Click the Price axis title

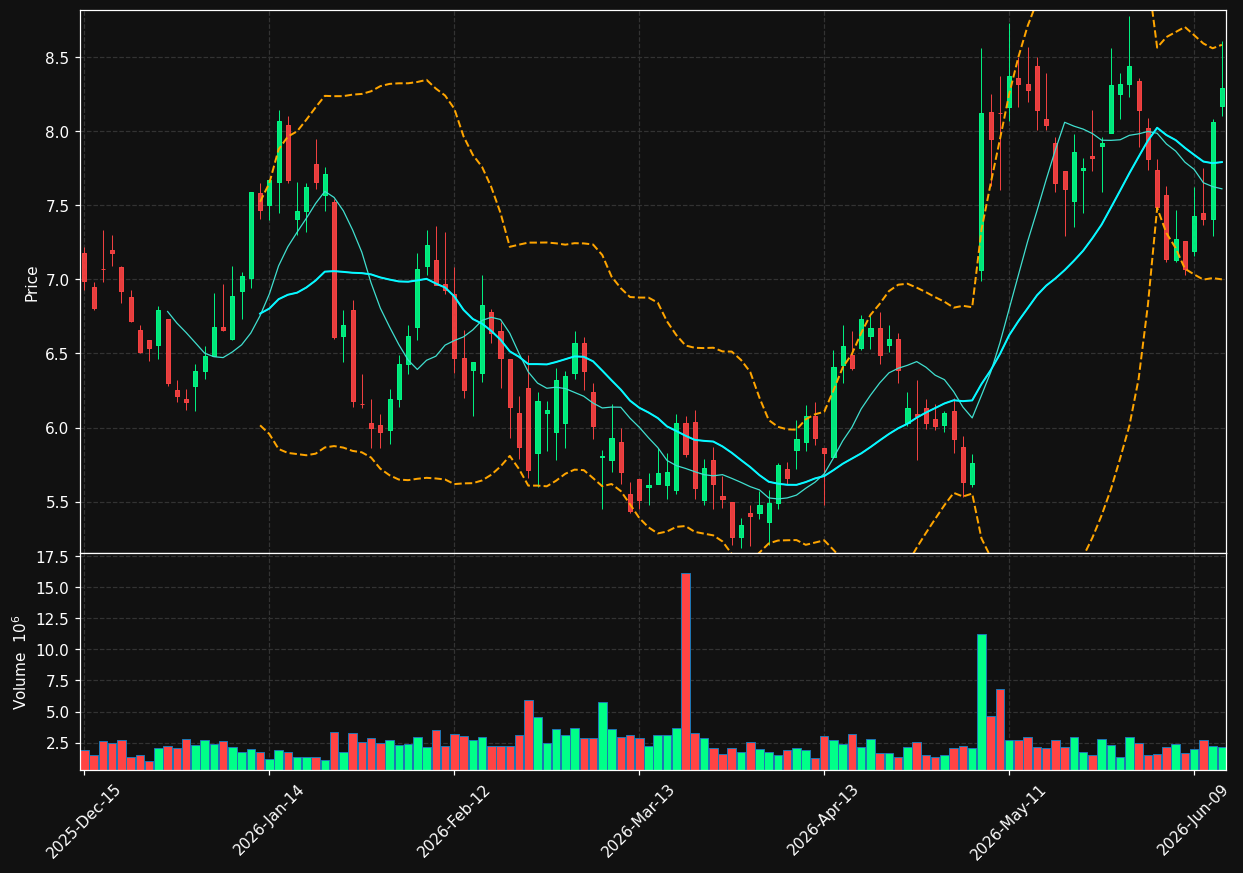32,283
